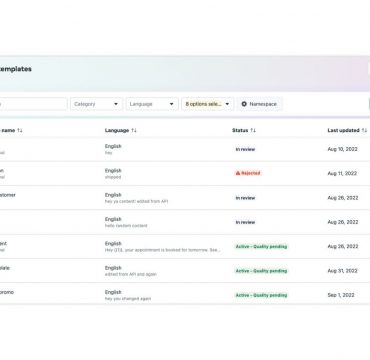The image size is (370, 360).
Task: Click the Namespace button
Action: click(259, 104)
